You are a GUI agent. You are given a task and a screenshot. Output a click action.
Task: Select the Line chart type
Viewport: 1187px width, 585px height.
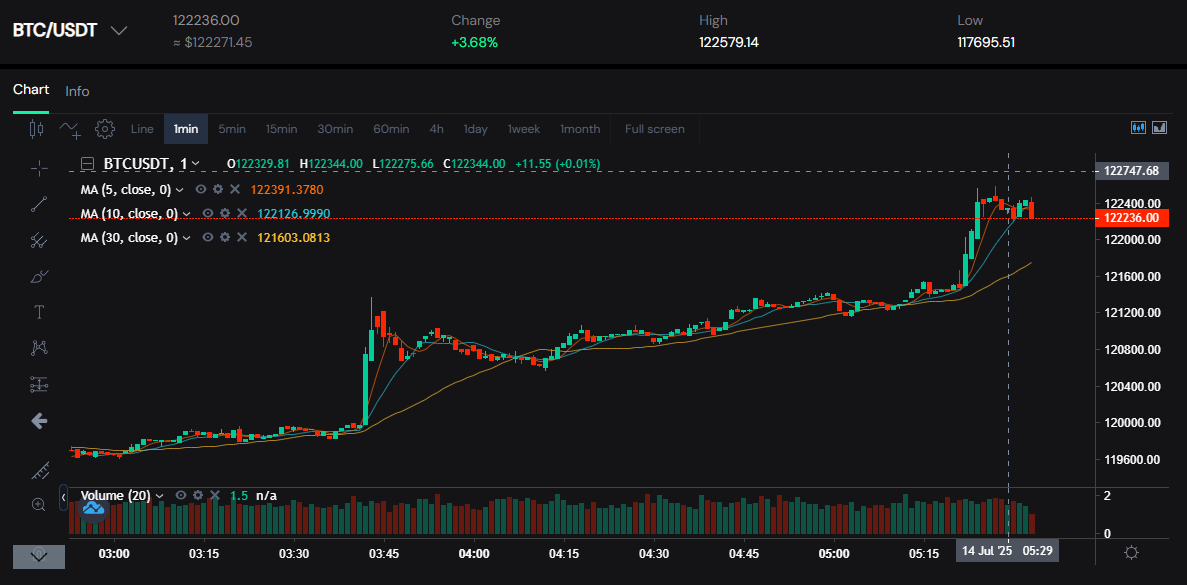point(142,129)
